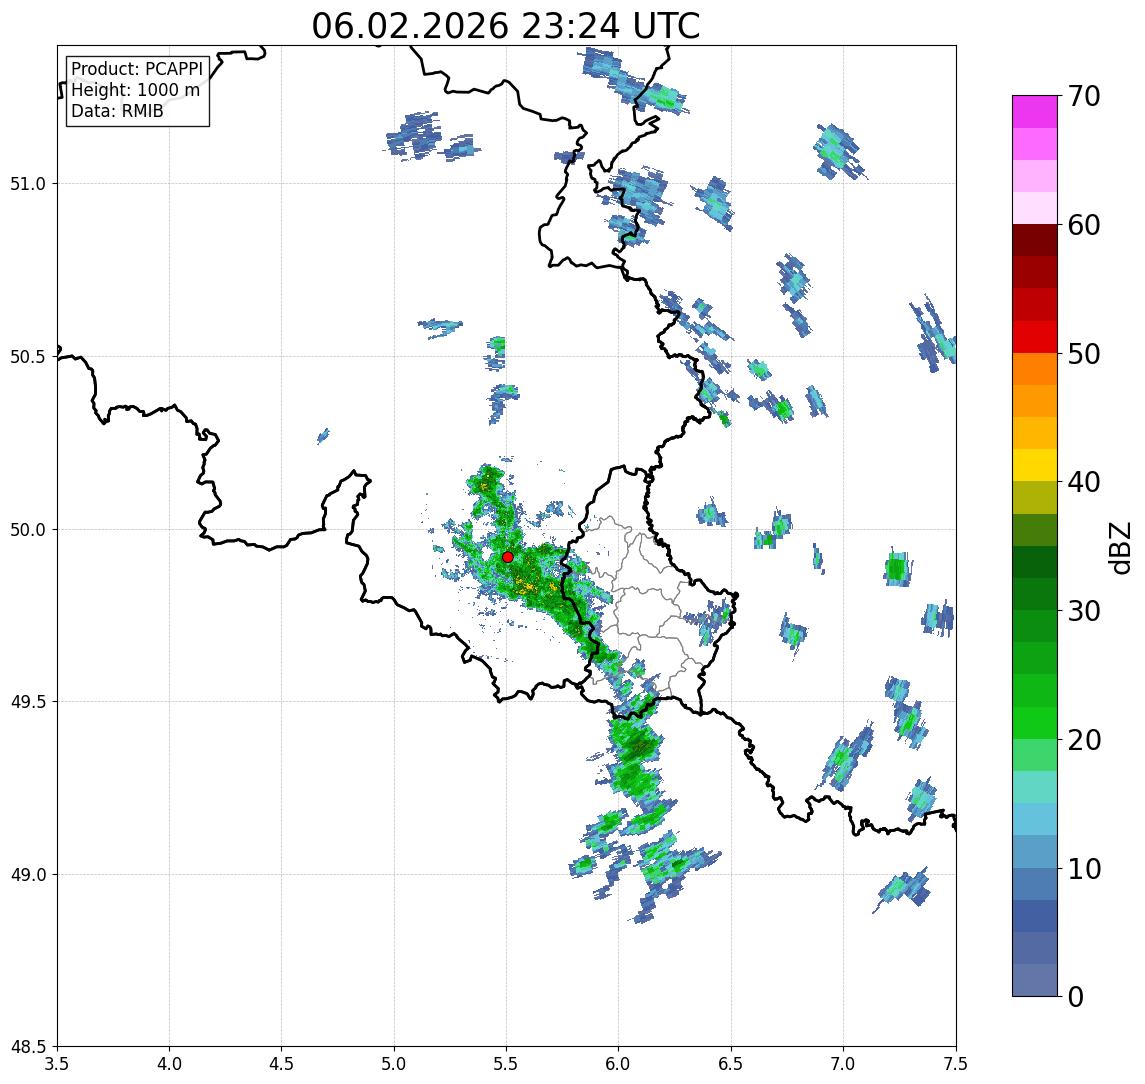Pick the orange colorbar band below 50
The image size is (1145, 1084).
click(x=1035, y=369)
